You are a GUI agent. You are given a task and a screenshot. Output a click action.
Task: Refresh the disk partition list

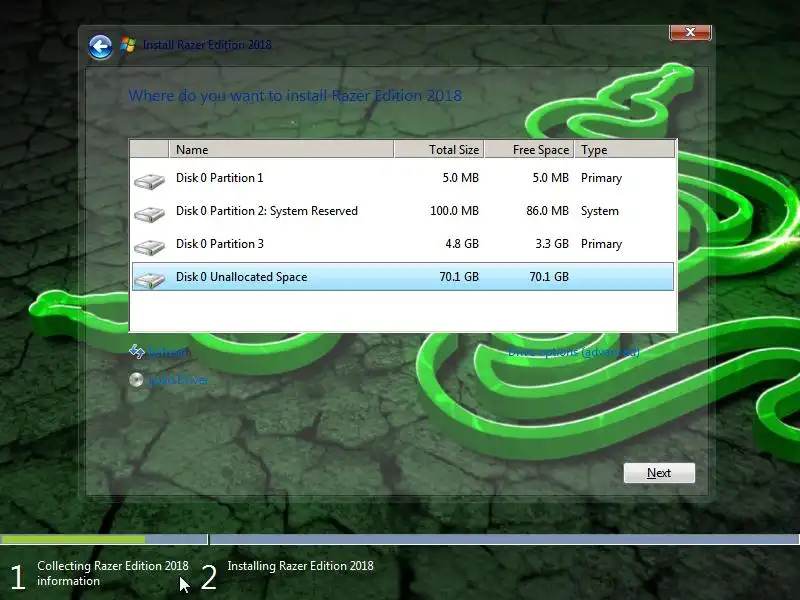(x=168, y=352)
